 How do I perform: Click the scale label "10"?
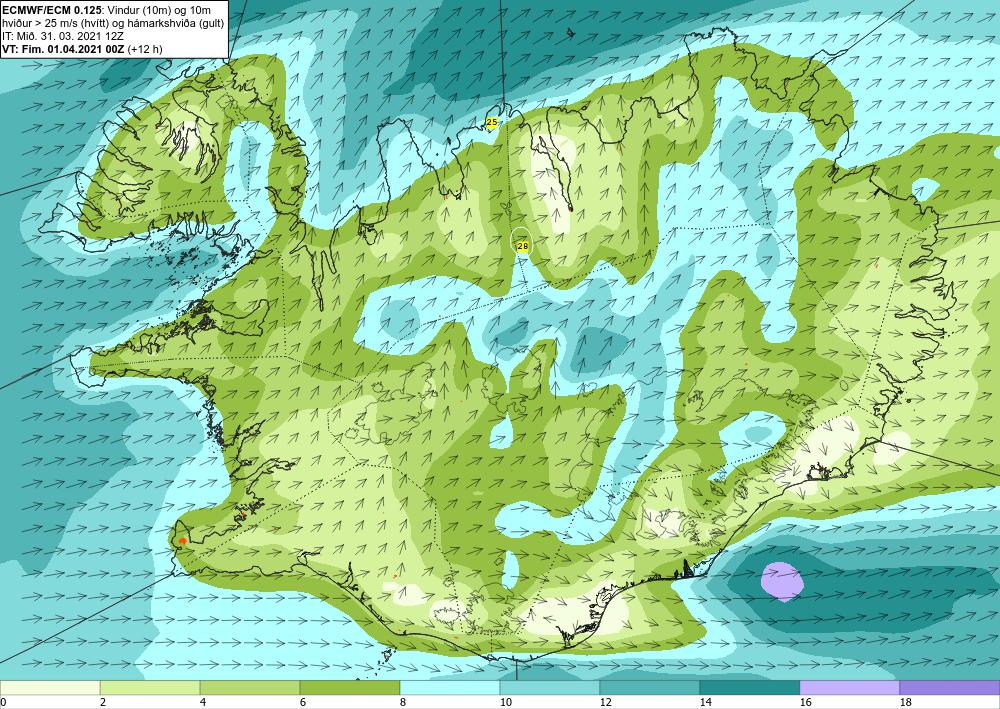(504, 702)
